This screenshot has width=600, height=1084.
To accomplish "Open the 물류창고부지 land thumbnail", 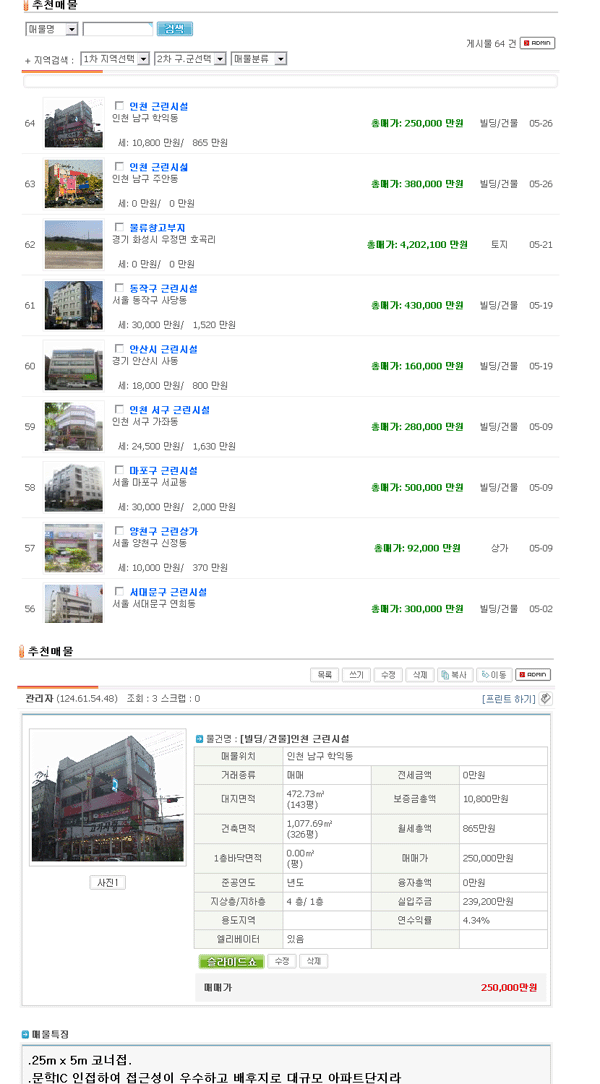I will pos(73,245).
